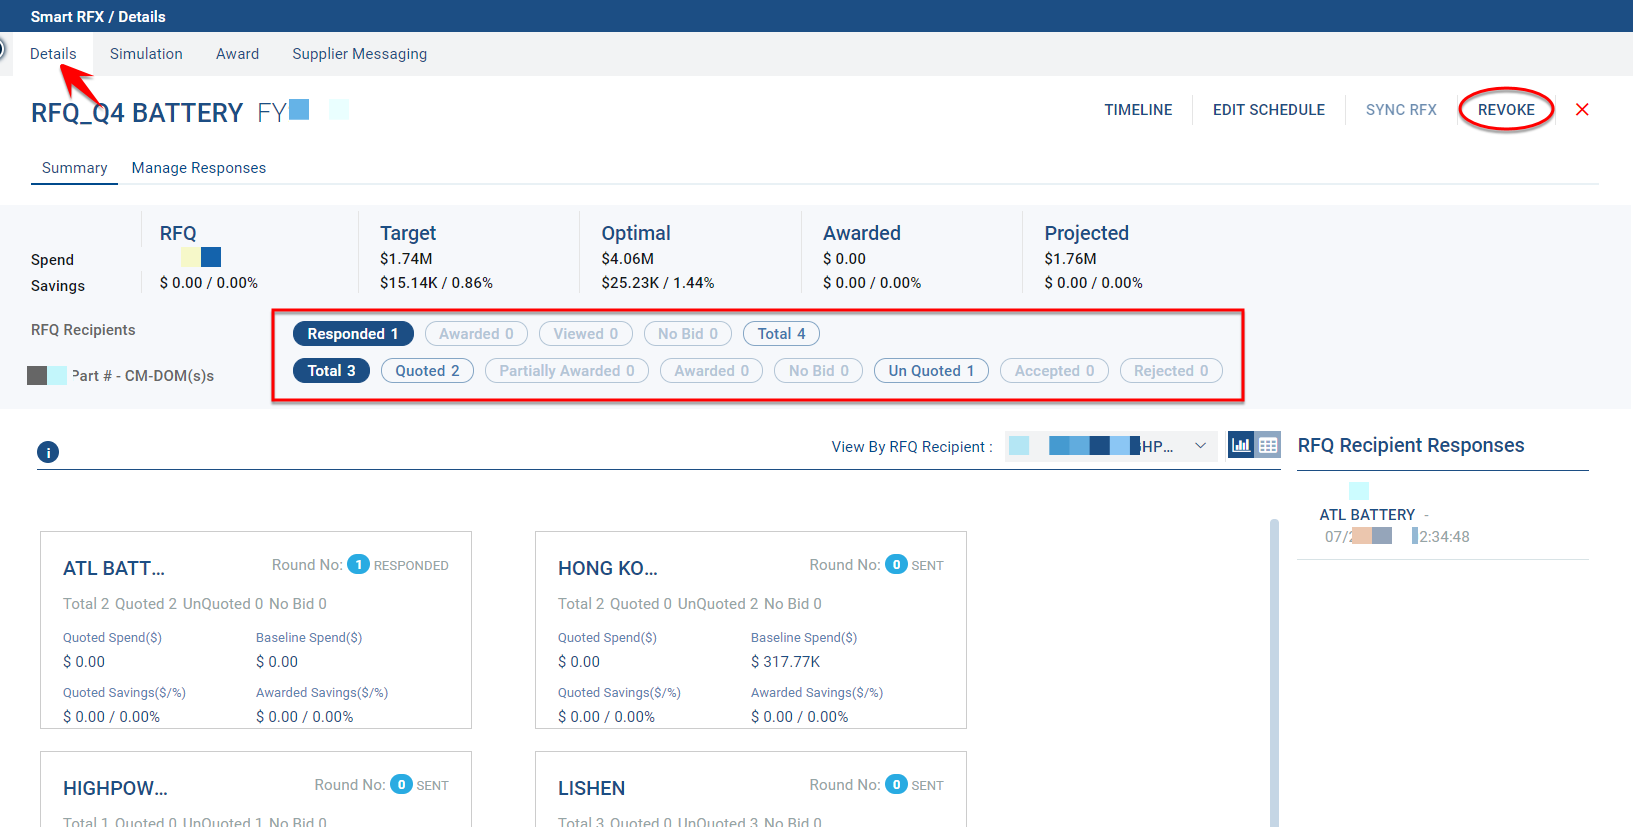Select the Total 4 recipients filter

[x=780, y=334]
